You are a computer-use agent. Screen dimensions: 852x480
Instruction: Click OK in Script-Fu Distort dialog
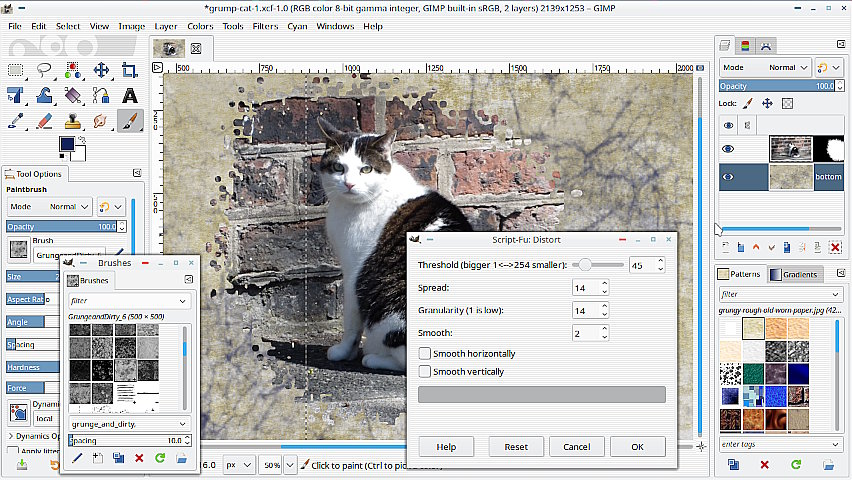(637, 447)
